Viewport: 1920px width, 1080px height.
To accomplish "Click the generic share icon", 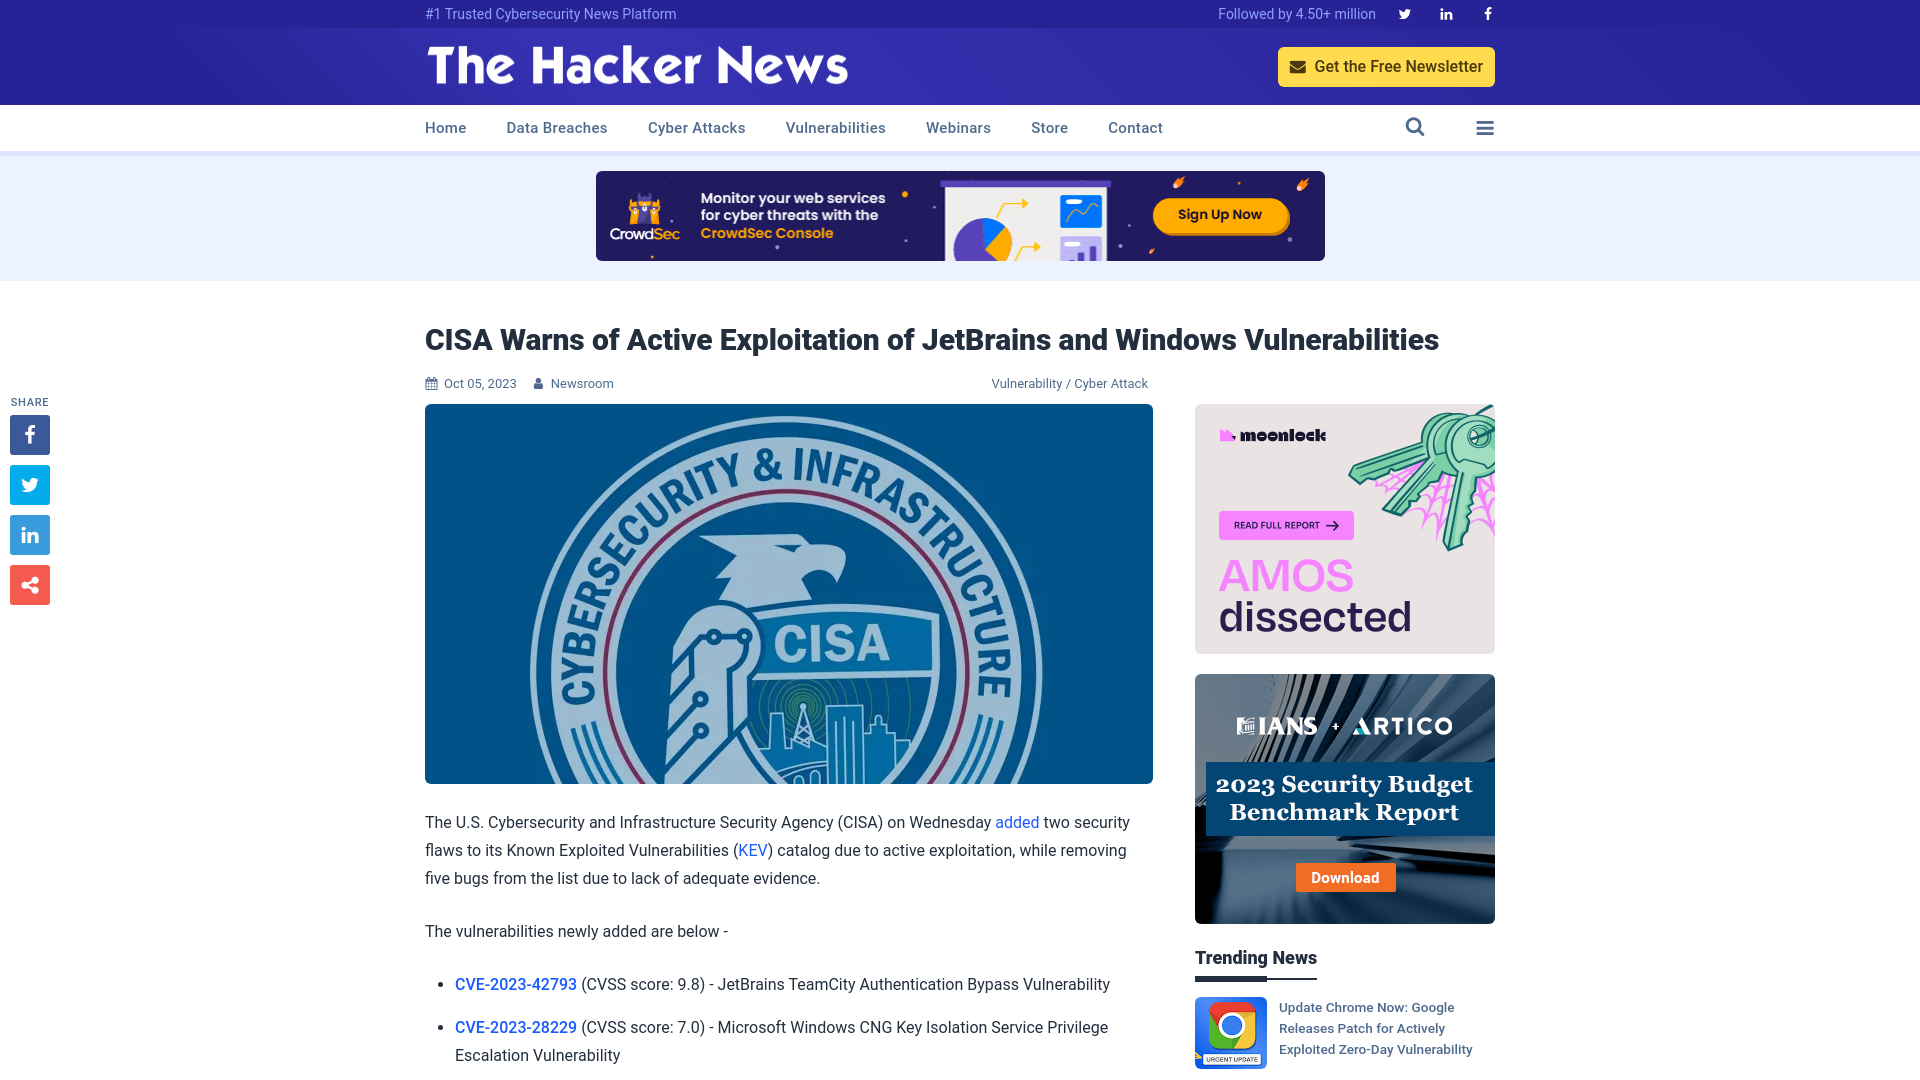I will click(29, 584).
